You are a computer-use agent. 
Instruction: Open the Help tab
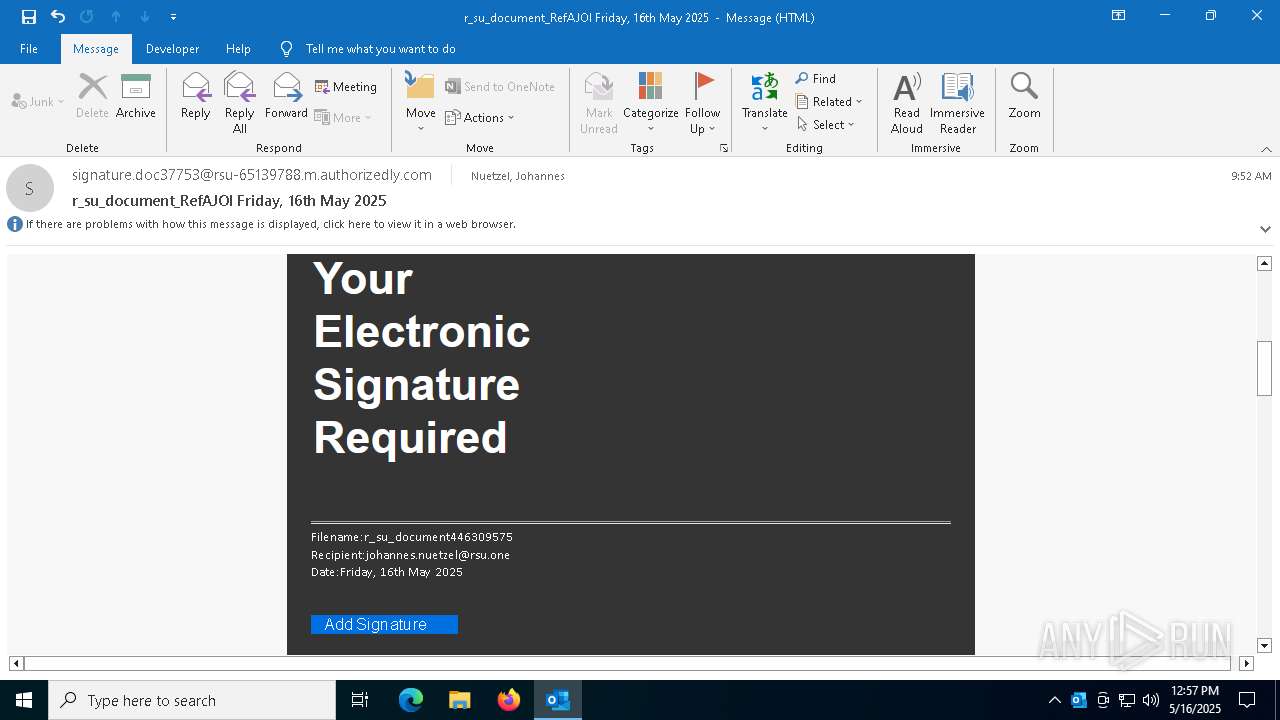coord(238,49)
